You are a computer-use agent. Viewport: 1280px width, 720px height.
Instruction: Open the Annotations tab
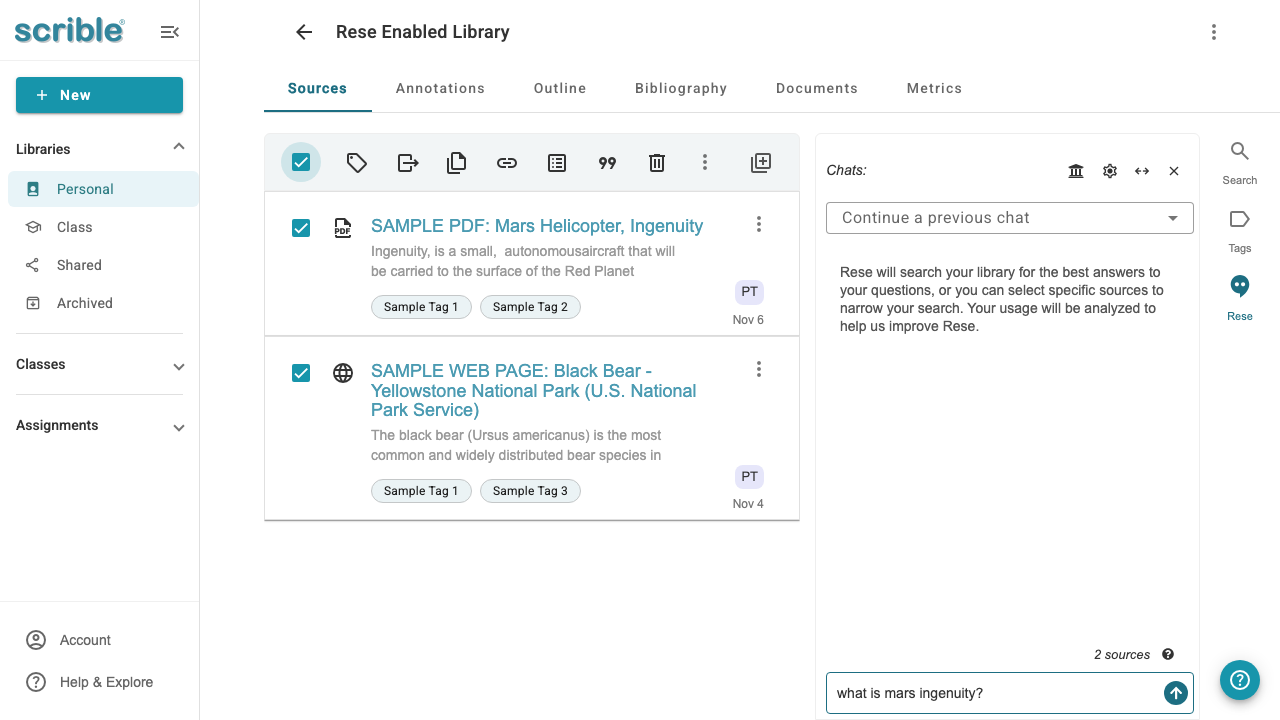(440, 88)
